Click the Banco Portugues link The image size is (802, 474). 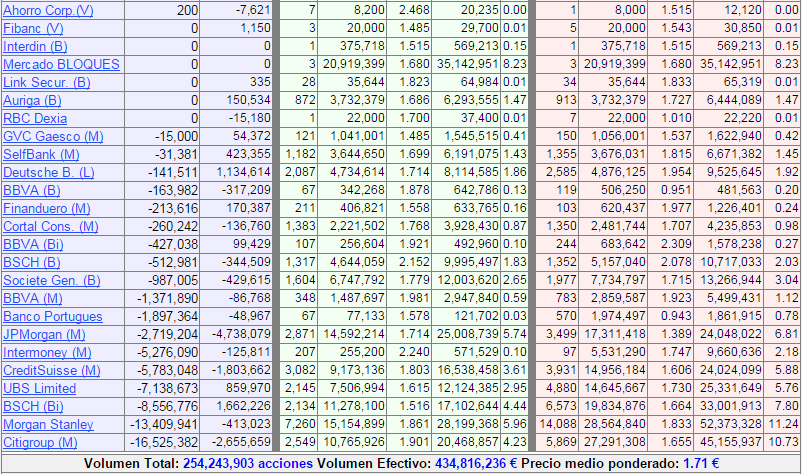(51, 316)
